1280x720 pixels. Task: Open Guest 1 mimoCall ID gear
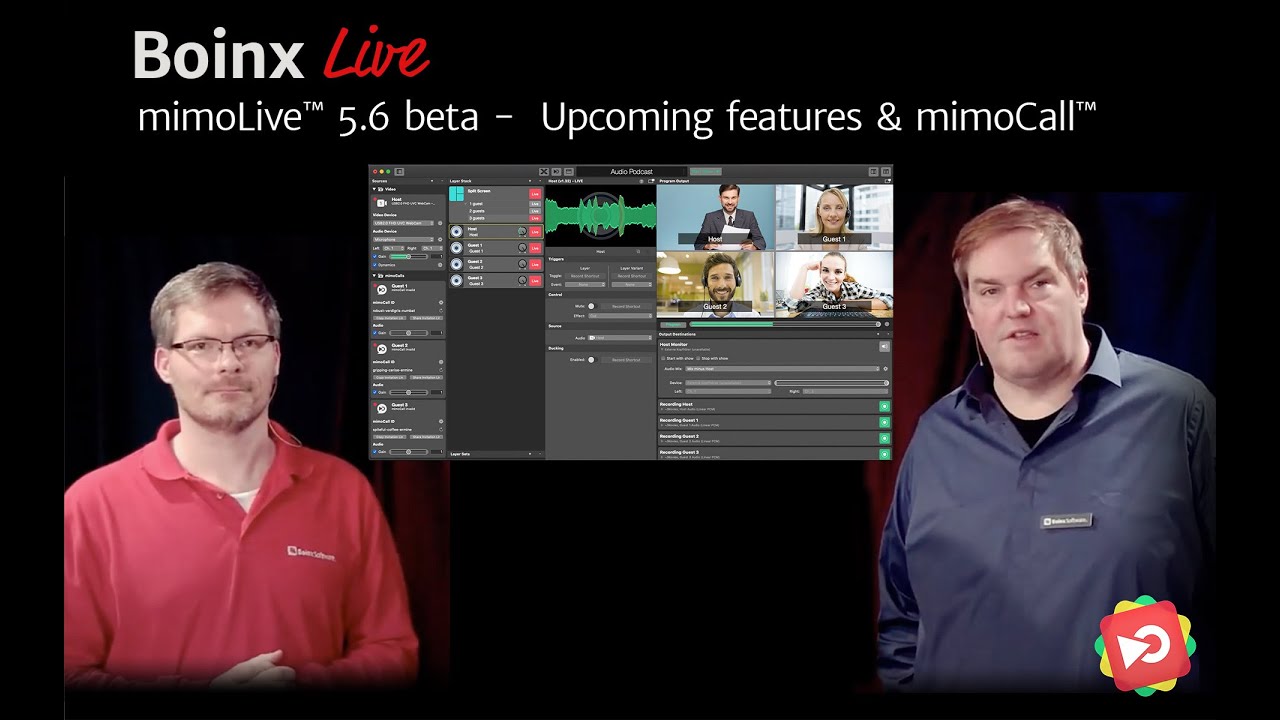(441, 302)
